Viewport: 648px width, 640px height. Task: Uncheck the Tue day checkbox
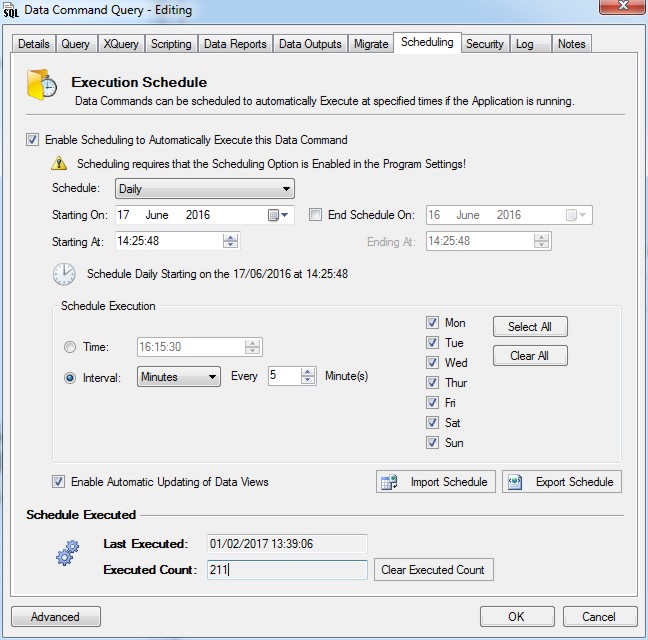[432, 343]
